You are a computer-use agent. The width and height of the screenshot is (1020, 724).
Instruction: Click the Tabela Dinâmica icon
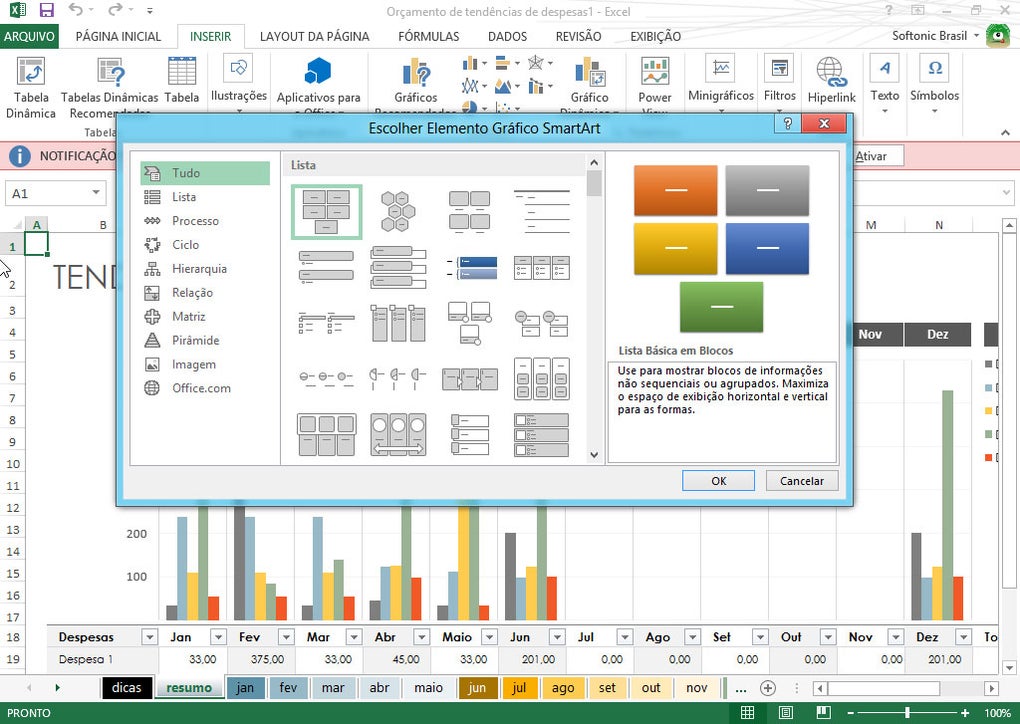(x=31, y=72)
